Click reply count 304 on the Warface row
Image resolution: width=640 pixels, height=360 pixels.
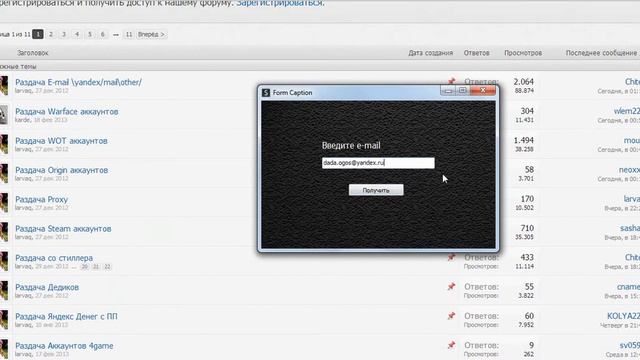pos(527,111)
